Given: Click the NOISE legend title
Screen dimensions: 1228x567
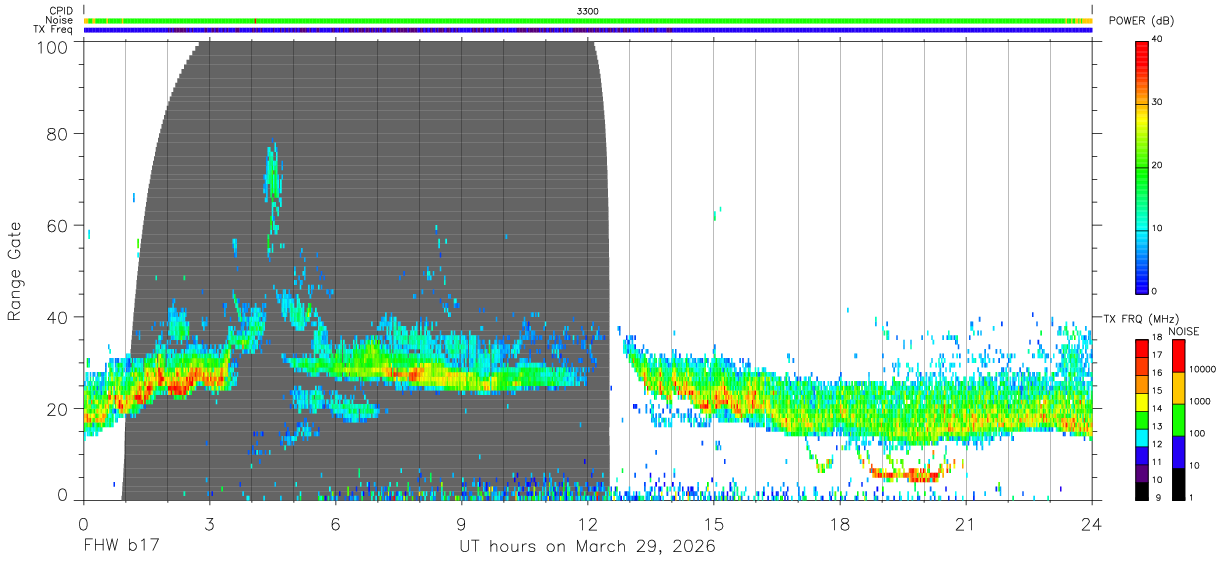Looking at the screenshot, I should pyautogui.click(x=1183, y=331).
